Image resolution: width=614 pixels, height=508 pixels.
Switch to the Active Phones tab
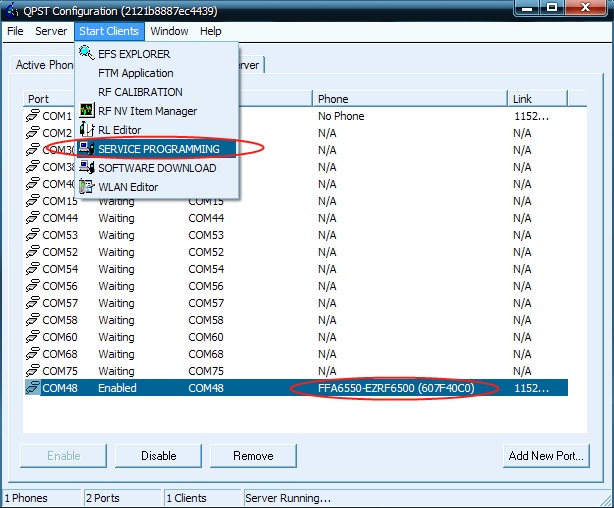click(43, 65)
